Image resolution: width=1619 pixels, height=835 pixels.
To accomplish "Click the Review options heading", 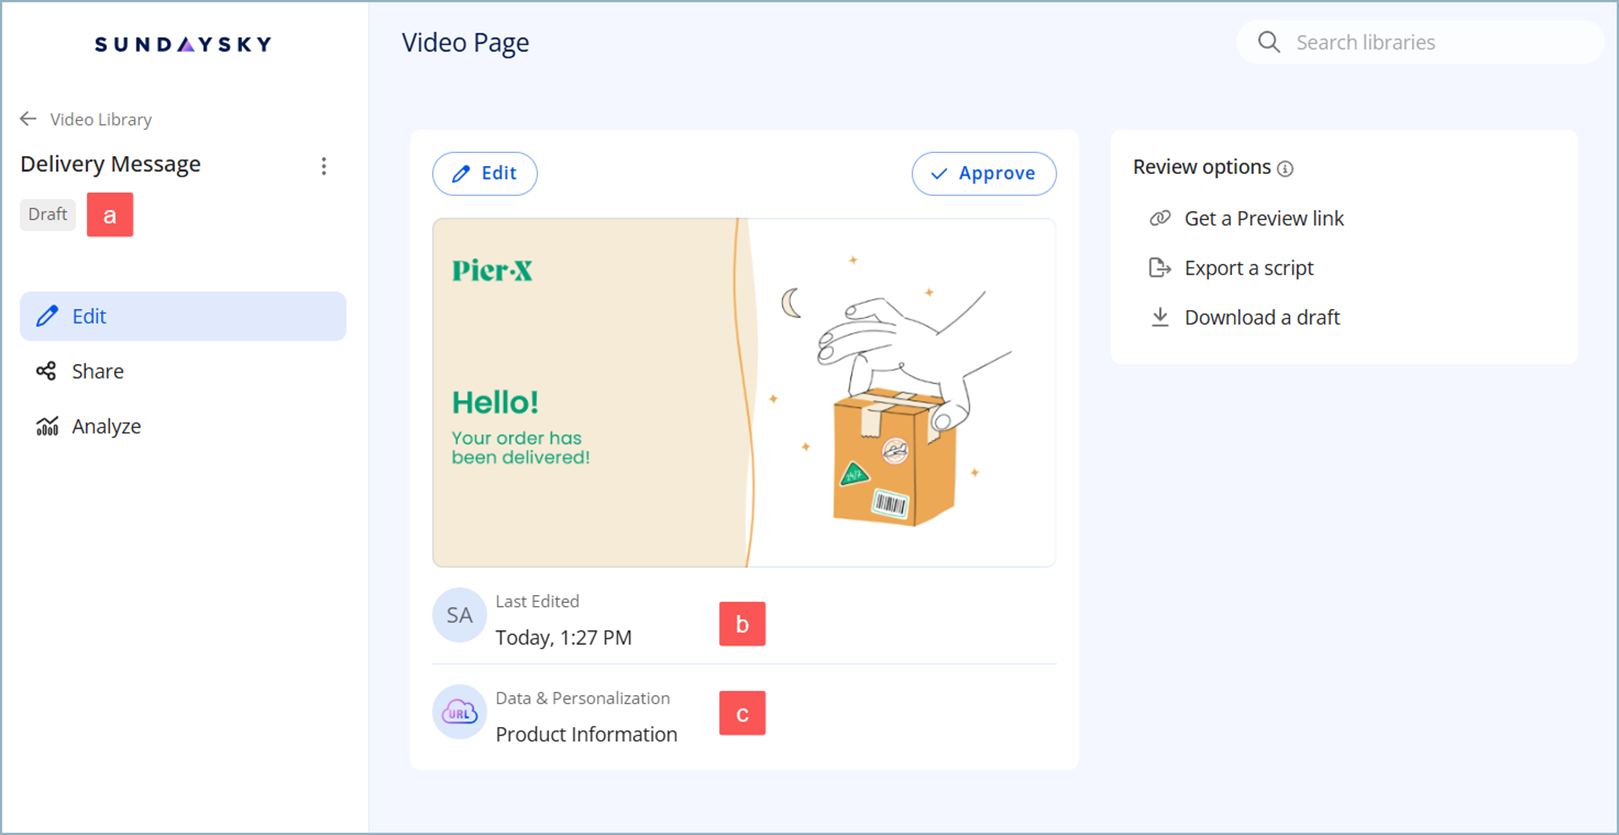I will (x=1202, y=167).
